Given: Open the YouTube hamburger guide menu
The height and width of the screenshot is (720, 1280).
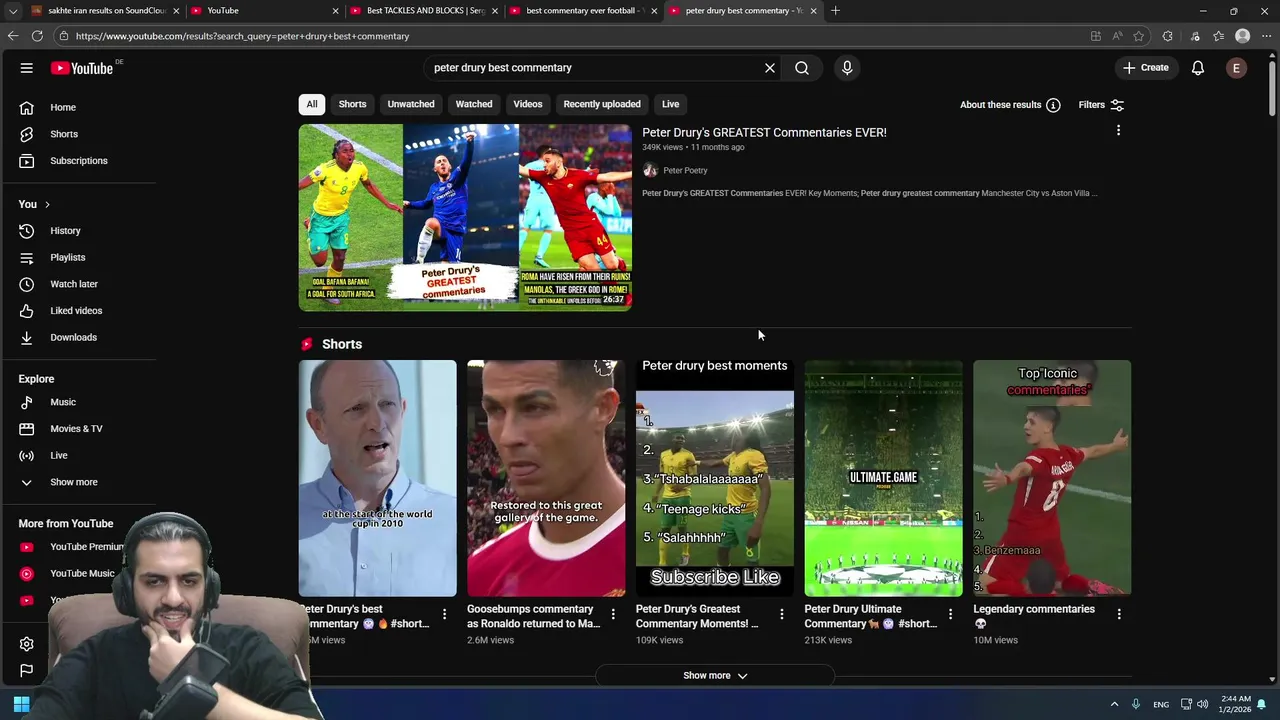Looking at the screenshot, I should [27, 68].
